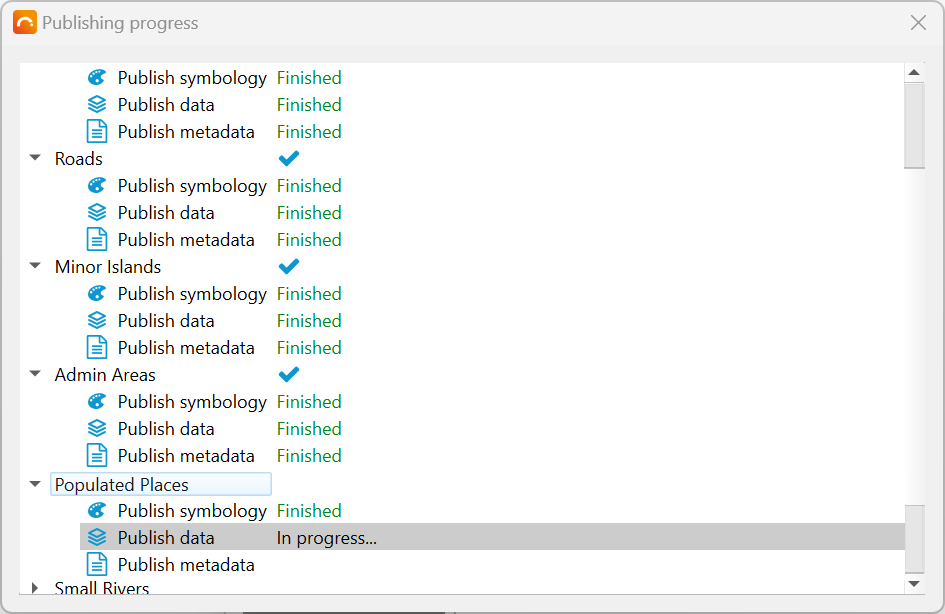Screen dimensions: 945x614
Task: Click the Finished status for Roads symbology
Action: 309,185
